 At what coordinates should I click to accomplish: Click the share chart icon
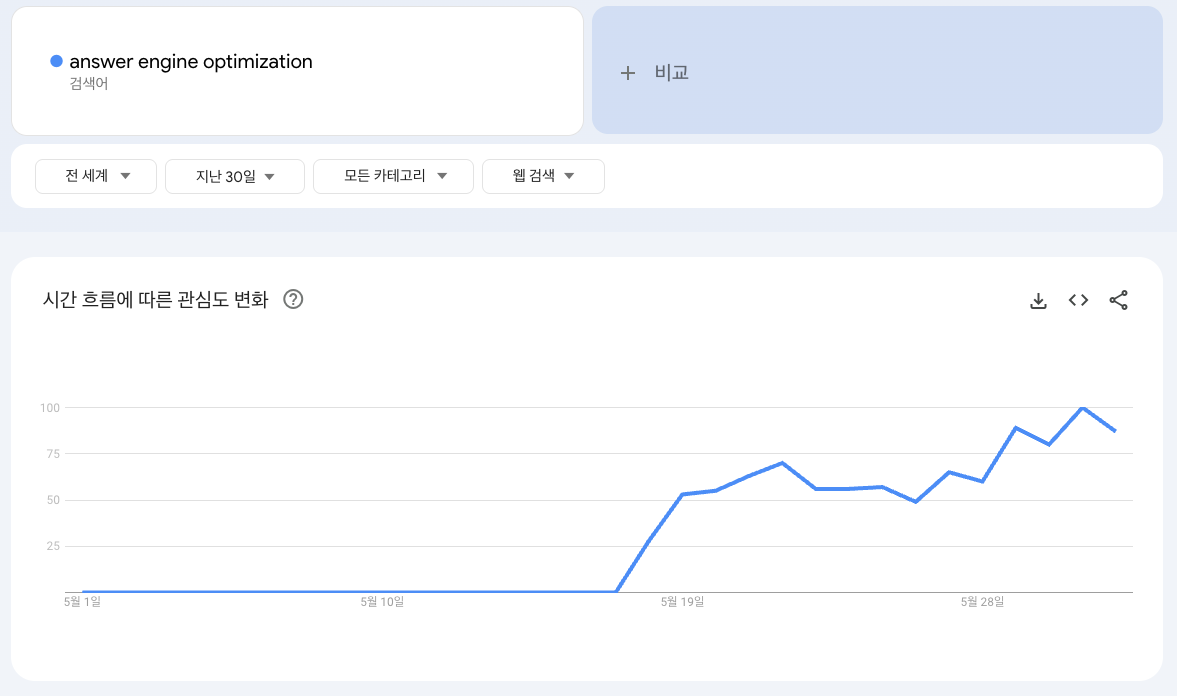pos(1119,300)
